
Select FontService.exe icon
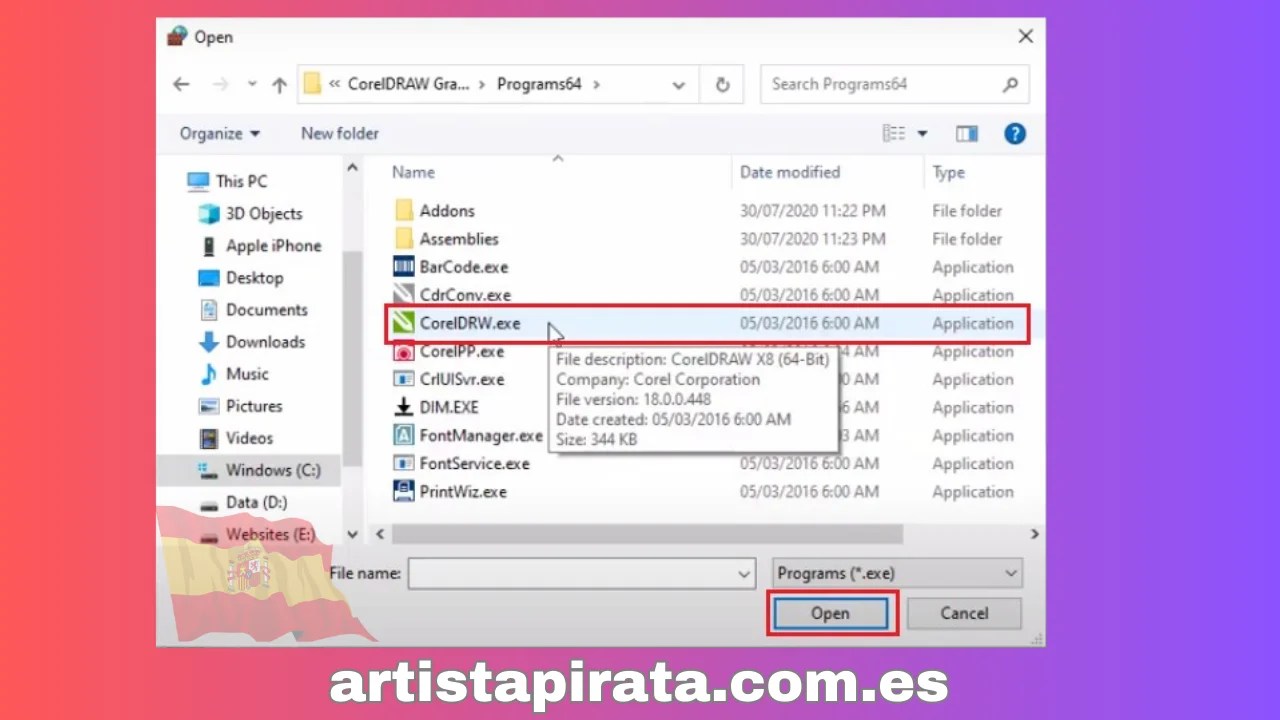coord(403,463)
